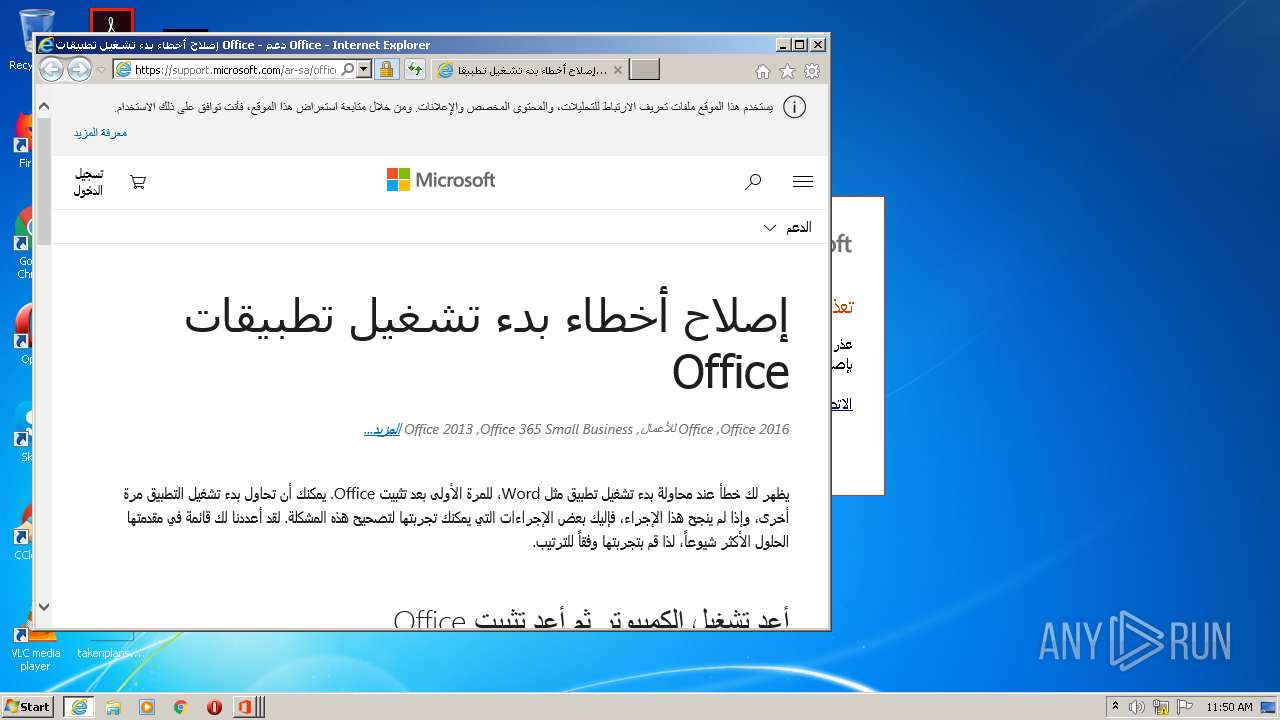This screenshot has width=1280, height=720.
Task: Go to the Microsoft logo homepage
Action: tap(441, 180)
